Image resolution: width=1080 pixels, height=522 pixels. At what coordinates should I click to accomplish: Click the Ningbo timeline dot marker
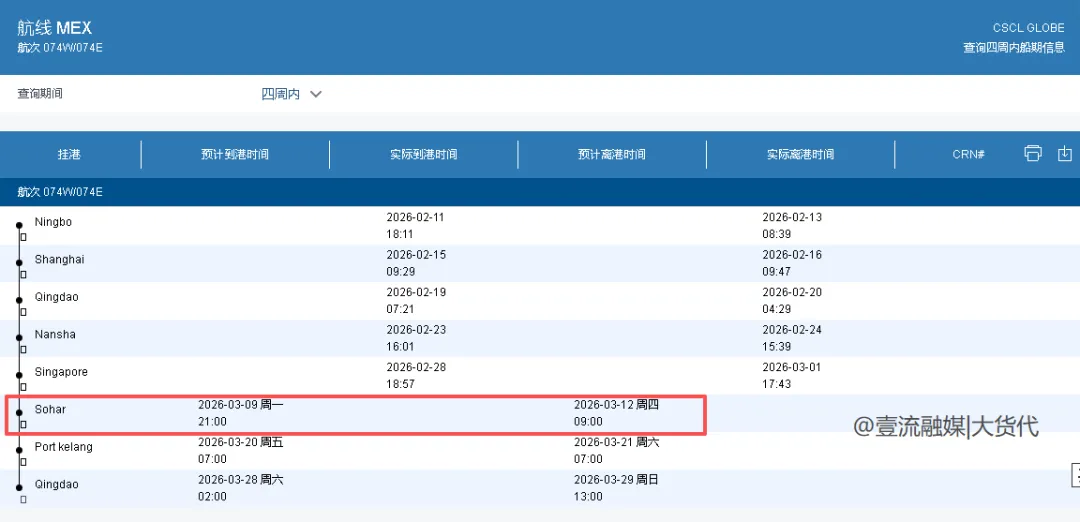pos(19,225)
